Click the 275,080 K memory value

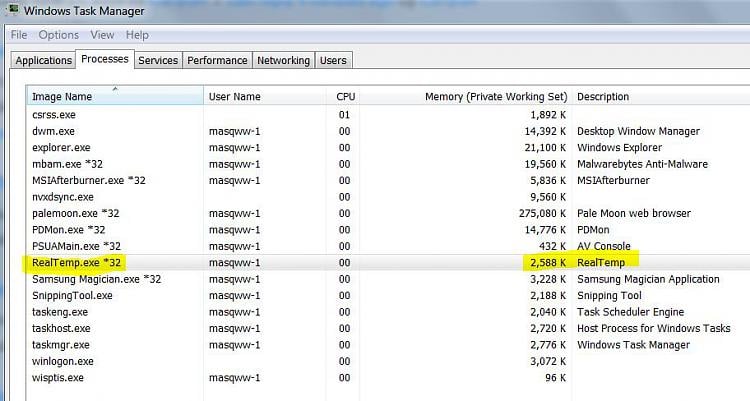pyautogui.click(x=542, y=213)
